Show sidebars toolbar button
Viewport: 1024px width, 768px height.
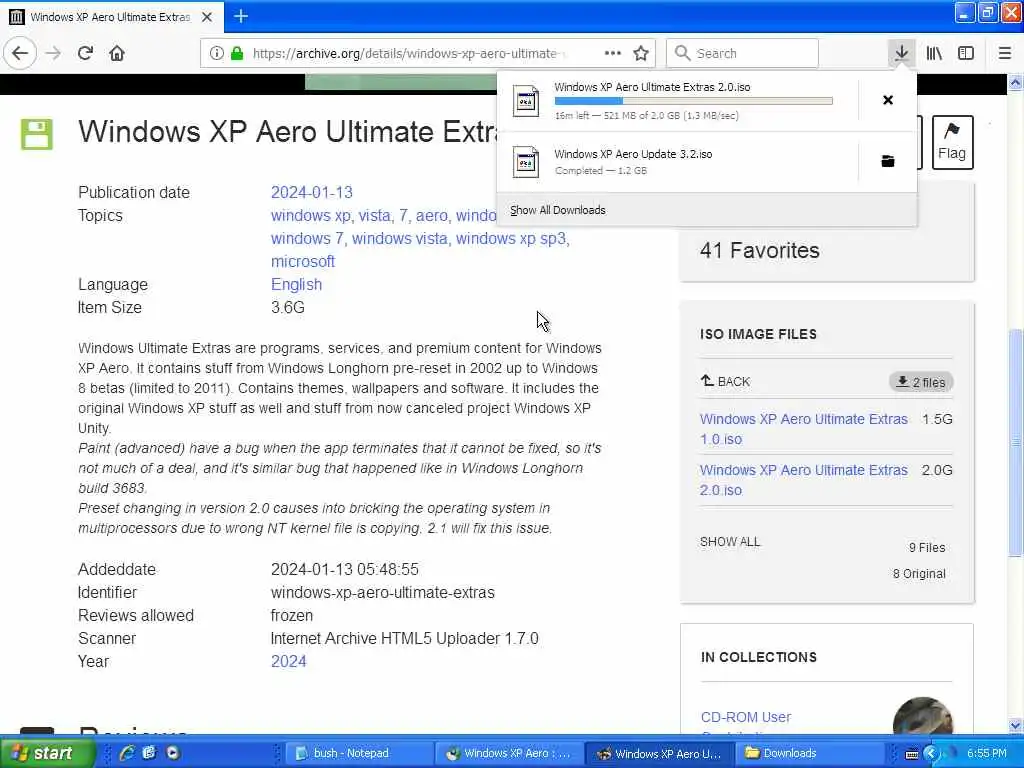(x=966, y=54)
